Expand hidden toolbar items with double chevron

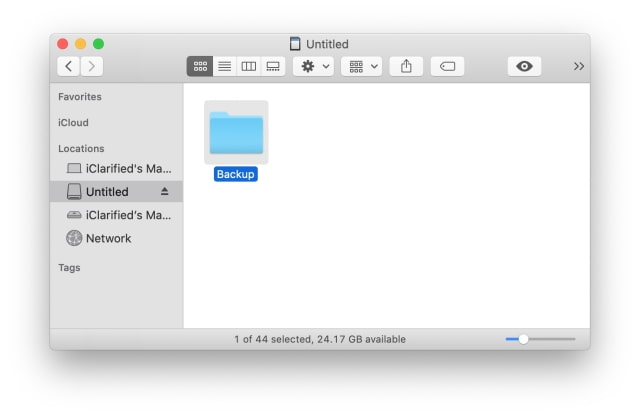pyautogui.click(x=578, y=66)
